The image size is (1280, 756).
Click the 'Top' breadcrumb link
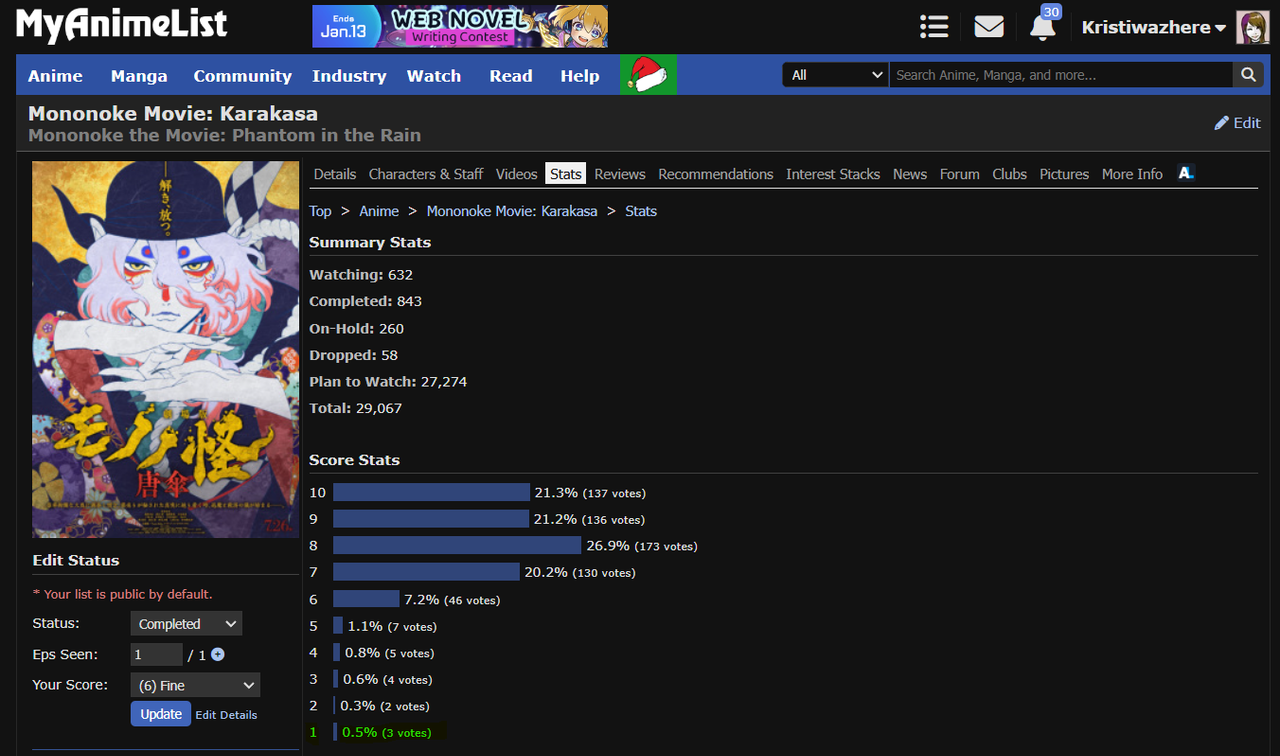click(x=320, y=211)
